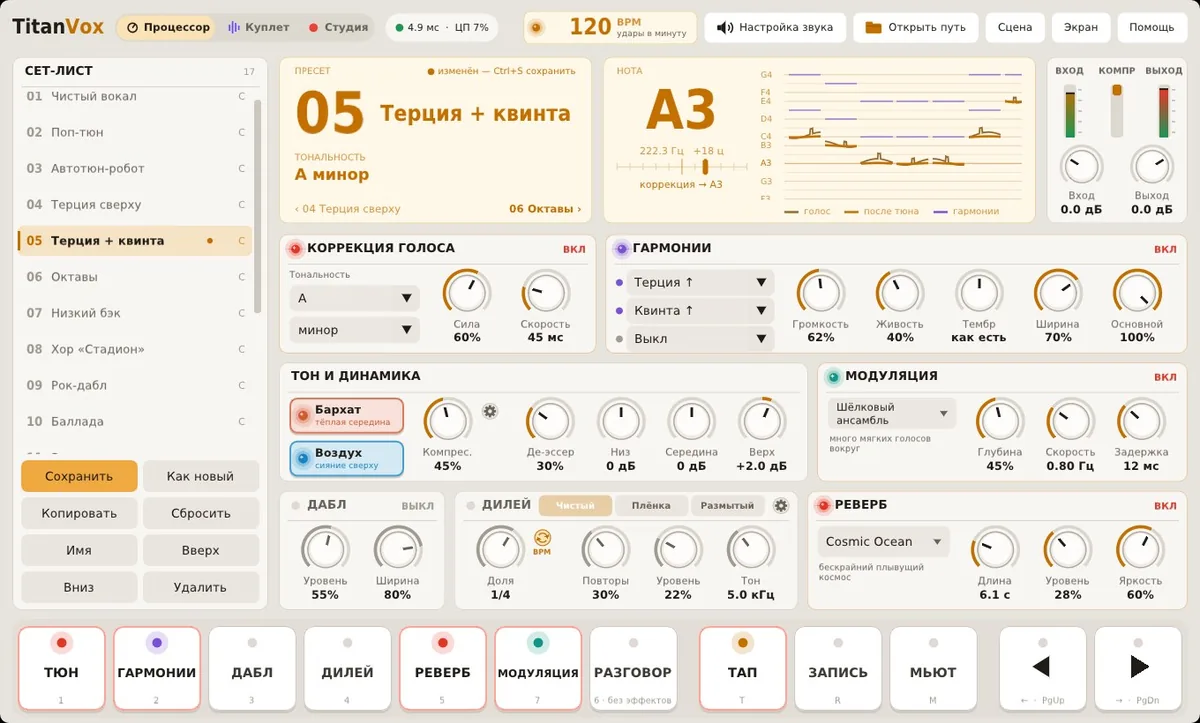1200x723 pixels.
Task: Click the КОМПР vertical slider handle
Action: click(1117, 90)
